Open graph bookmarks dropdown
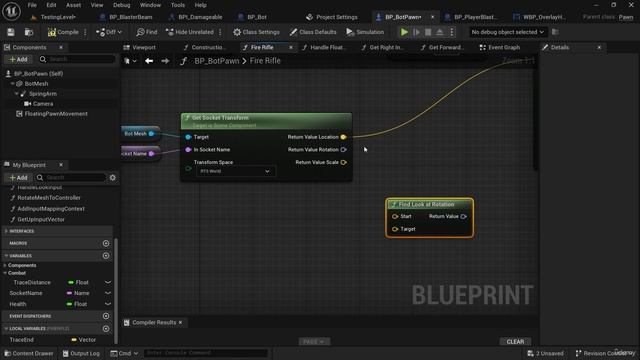The height and width of the screenshot is (360, 640). [x=131, y=61]
